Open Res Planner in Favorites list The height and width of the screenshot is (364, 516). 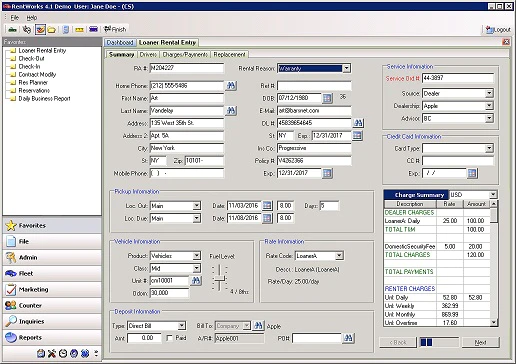coord(33,82)
